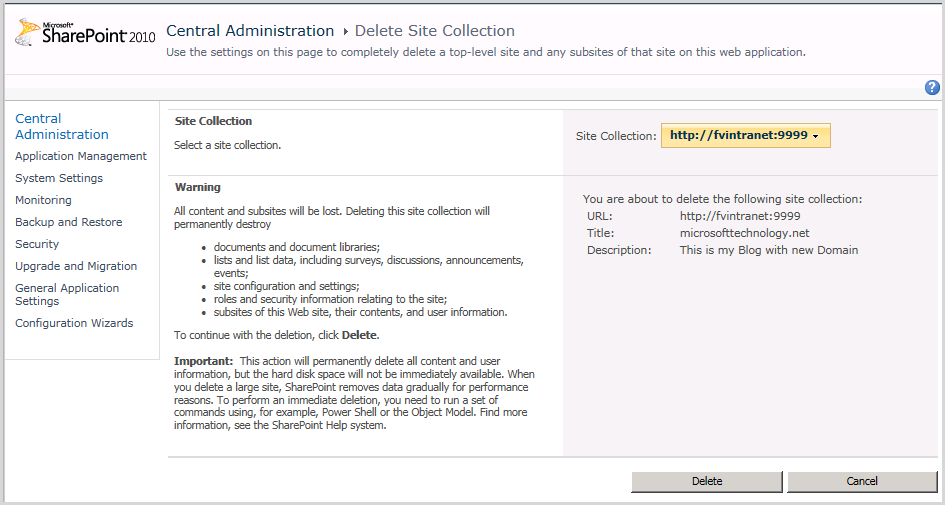Click the 'Select a site collection.' text
Viewport: 945px width, 505px height.
(x=227, y=145)
